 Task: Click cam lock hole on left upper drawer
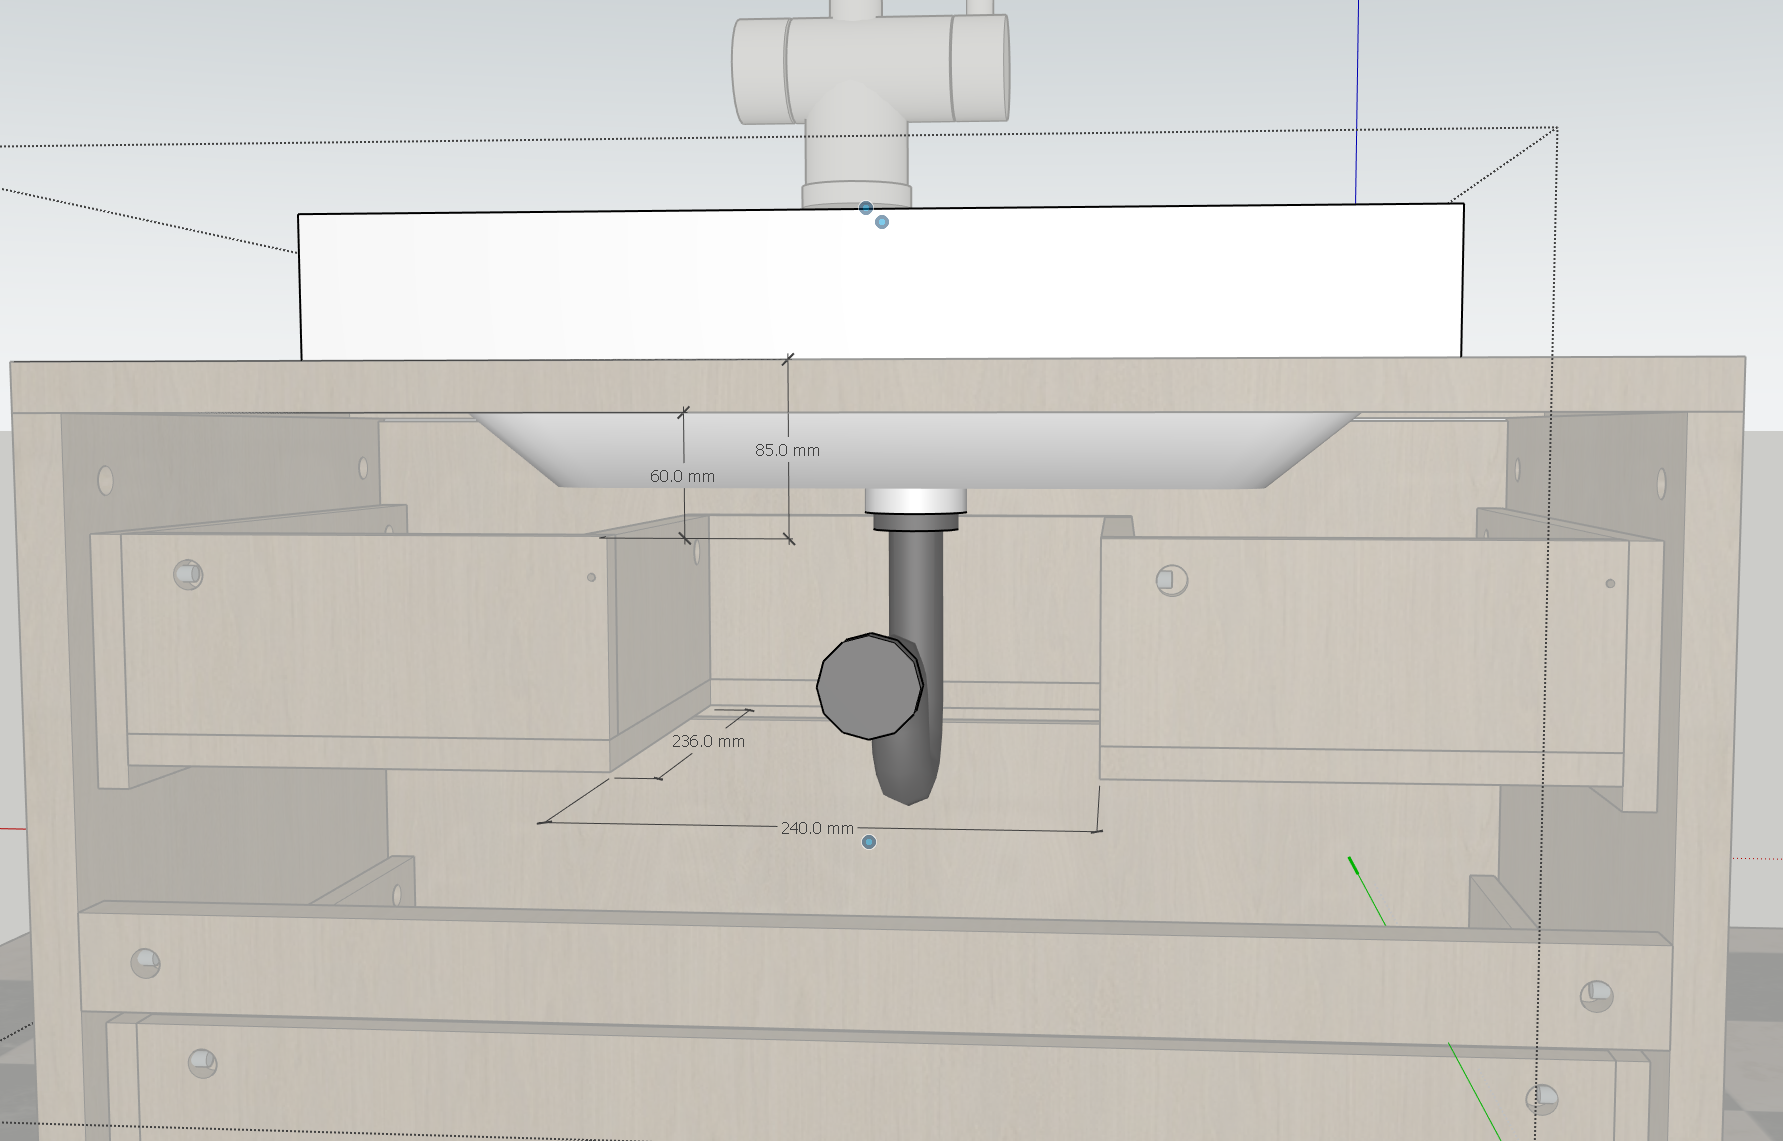click(187, 574)
